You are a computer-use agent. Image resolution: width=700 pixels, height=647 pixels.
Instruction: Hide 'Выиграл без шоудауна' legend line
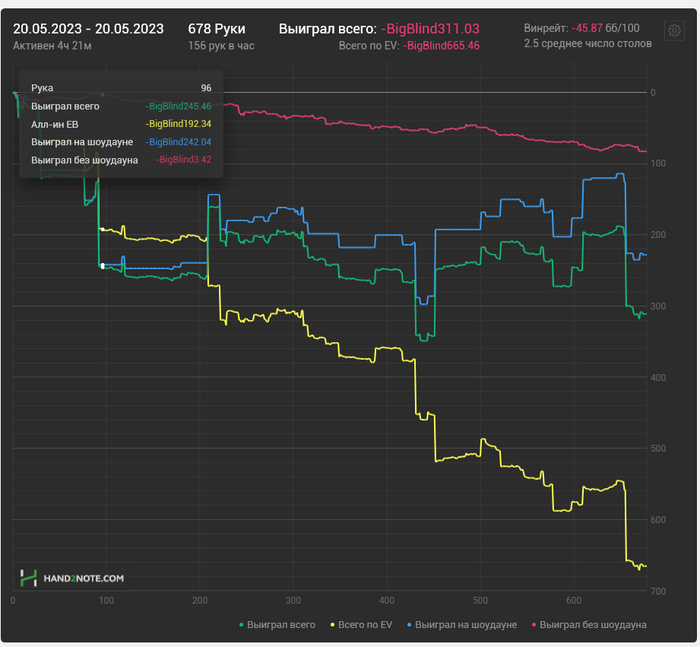point(593,625)
